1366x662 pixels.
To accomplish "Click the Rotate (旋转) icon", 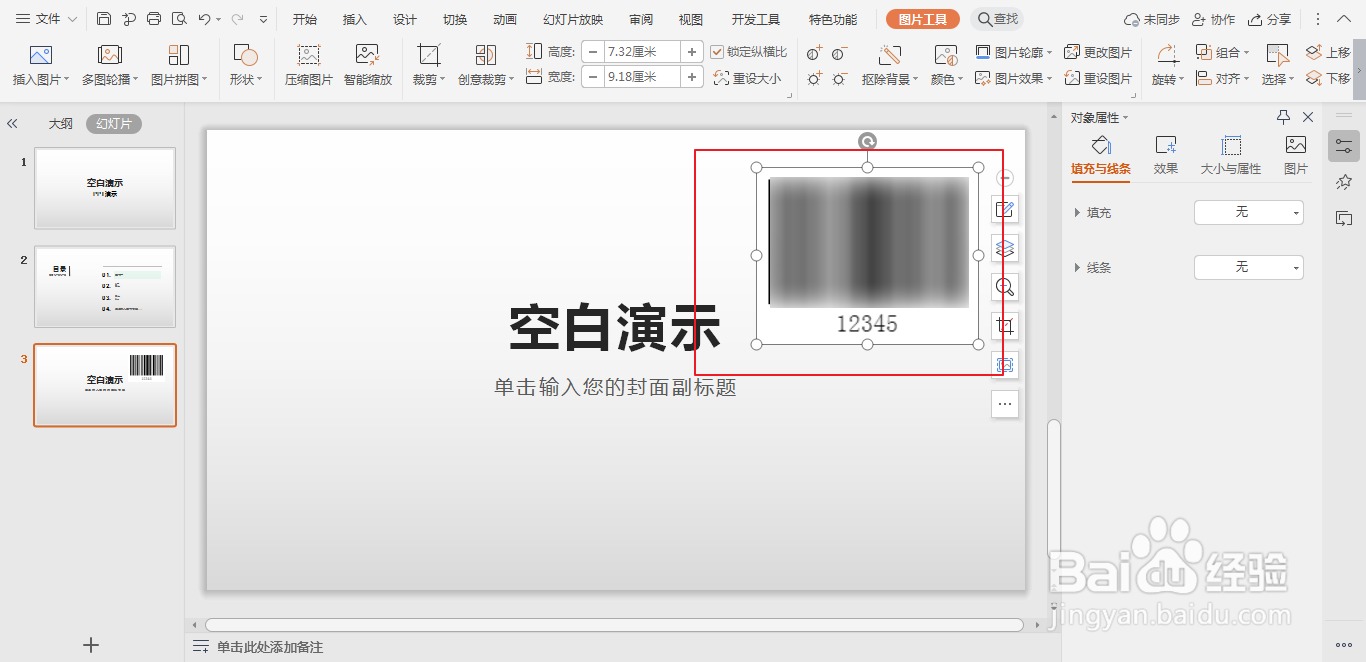I will [1167, 55].
